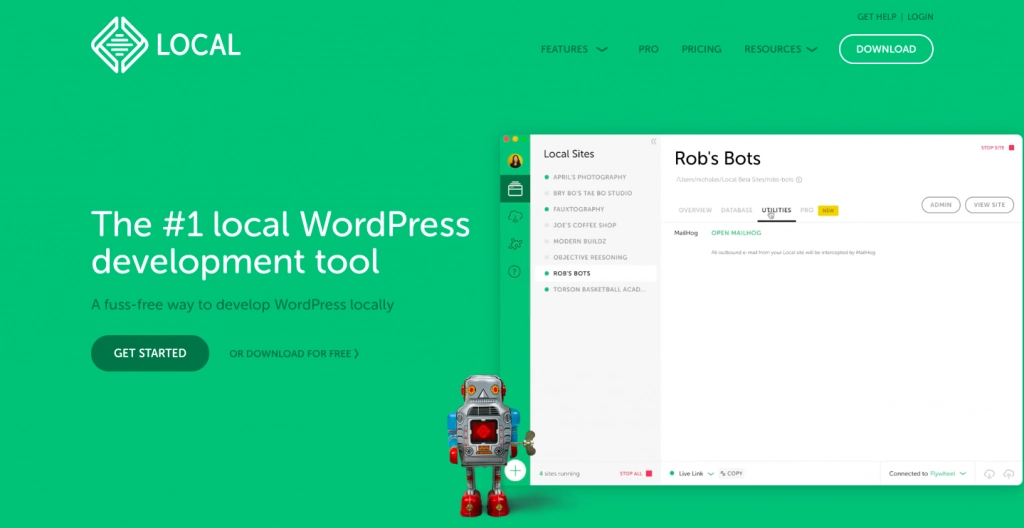This screenshot has width=1024, height=528.
Task: Select the Rob's Bots site
Action: coord(596,273)
